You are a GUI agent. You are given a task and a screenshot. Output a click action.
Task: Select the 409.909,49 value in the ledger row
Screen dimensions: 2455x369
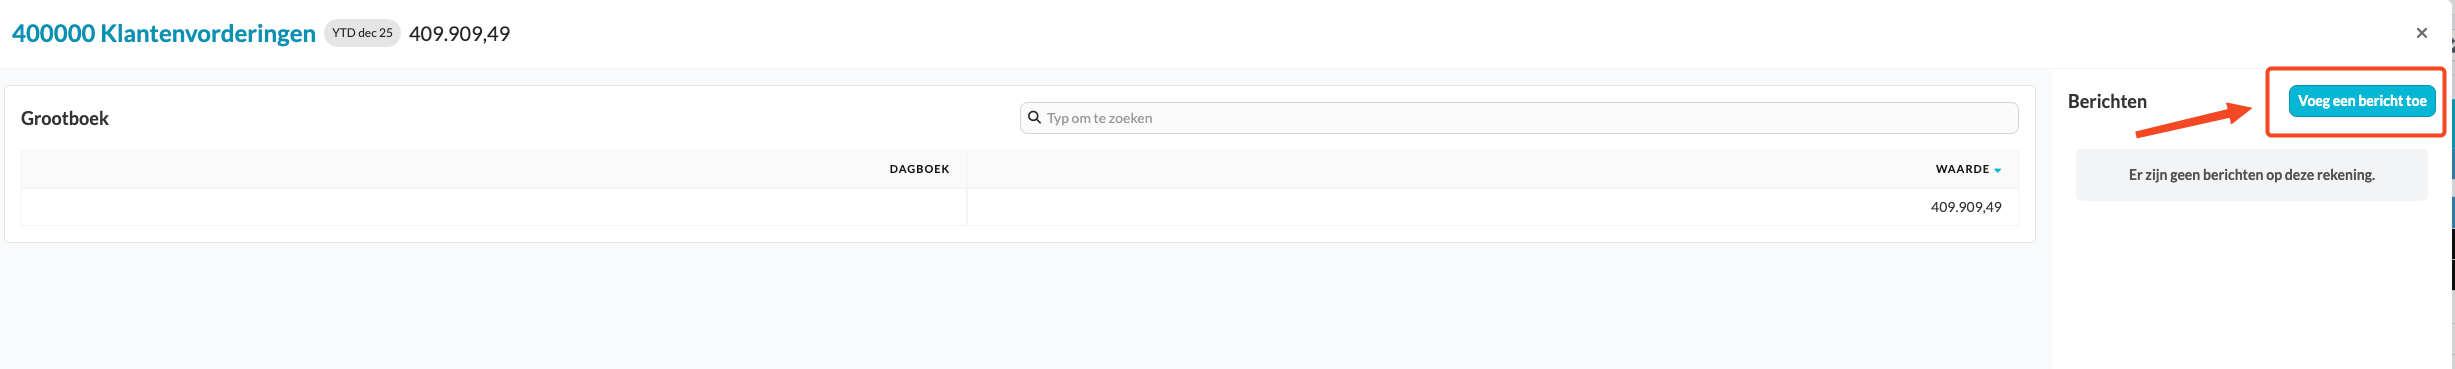pos(1965,207)
